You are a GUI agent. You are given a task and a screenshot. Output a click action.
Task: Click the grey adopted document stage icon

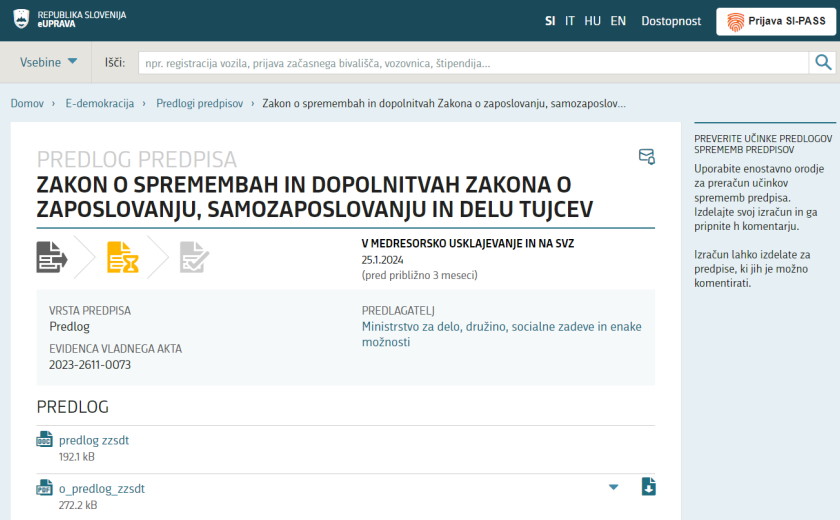click(x=194, y=257)
